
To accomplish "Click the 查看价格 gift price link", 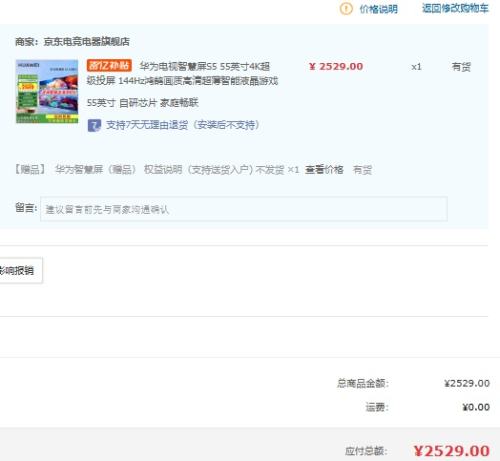I will pyautogui.click(x=324, y=170).
